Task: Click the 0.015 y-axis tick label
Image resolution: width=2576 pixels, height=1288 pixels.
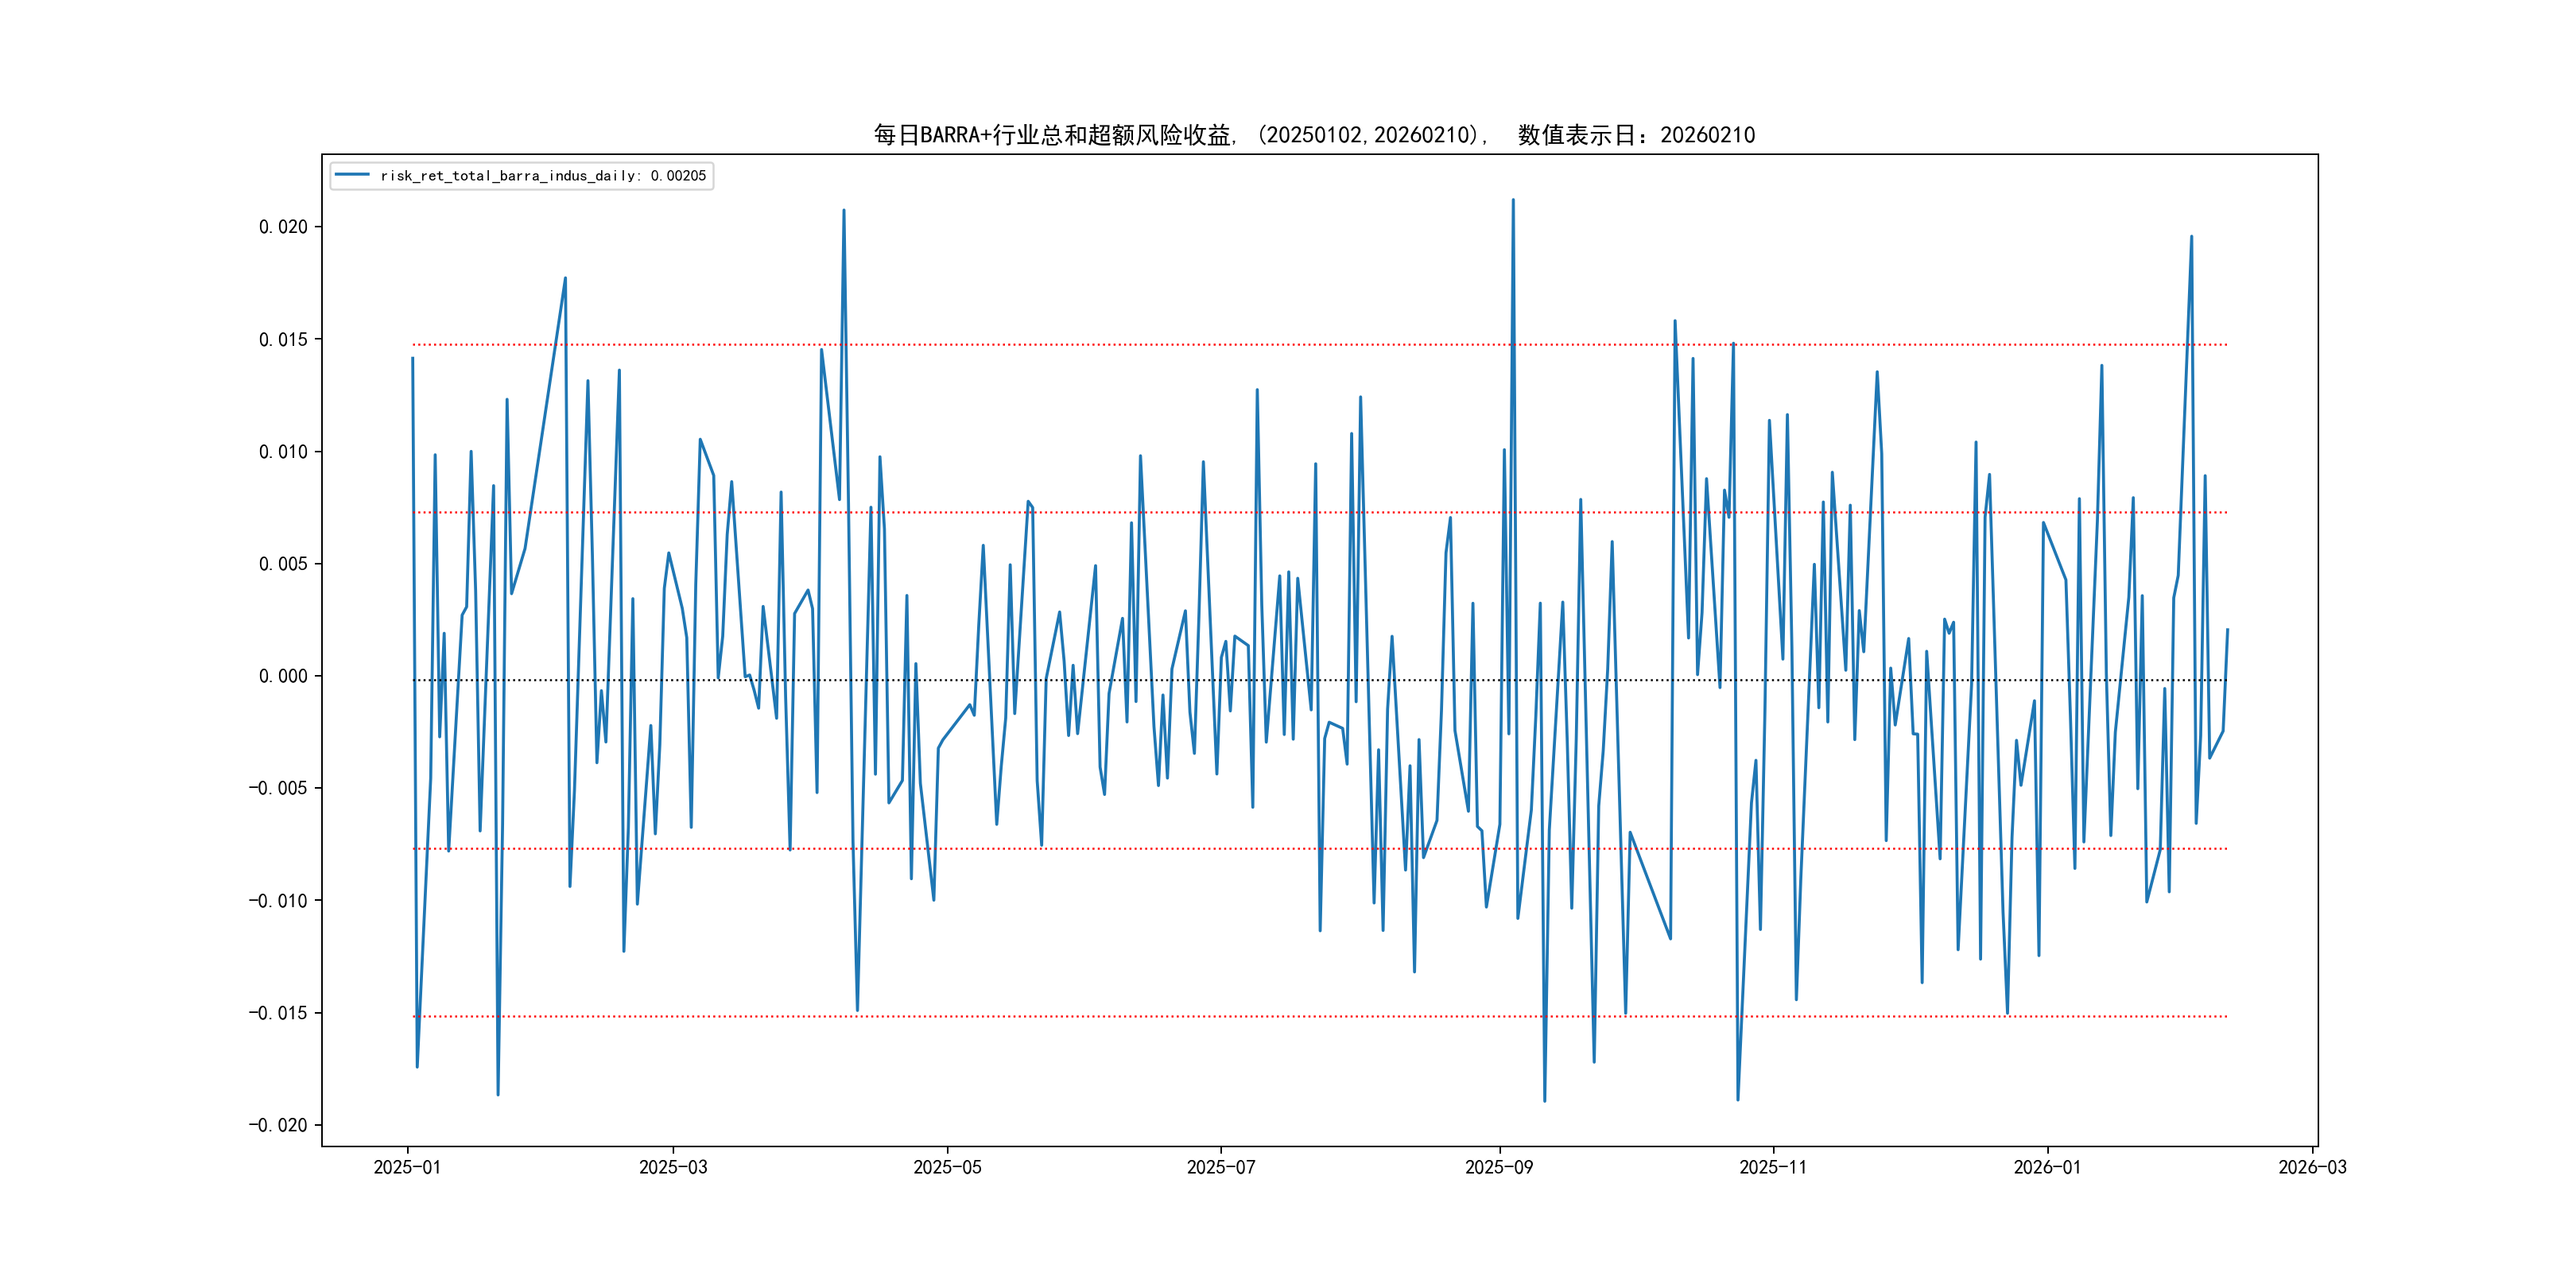Action: pyautogui.click(x=283, y=340)
